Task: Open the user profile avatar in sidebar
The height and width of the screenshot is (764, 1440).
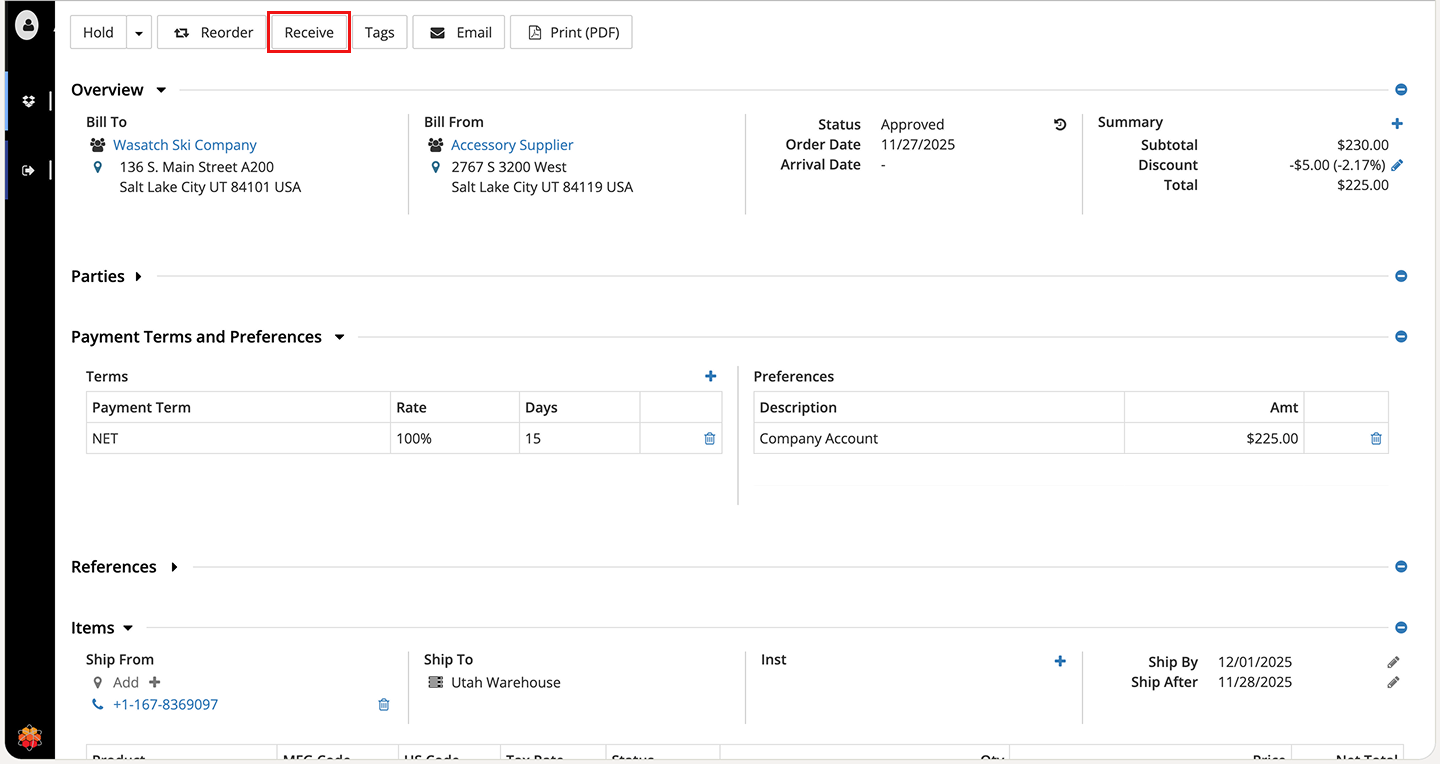Action: tap(28, 25)
